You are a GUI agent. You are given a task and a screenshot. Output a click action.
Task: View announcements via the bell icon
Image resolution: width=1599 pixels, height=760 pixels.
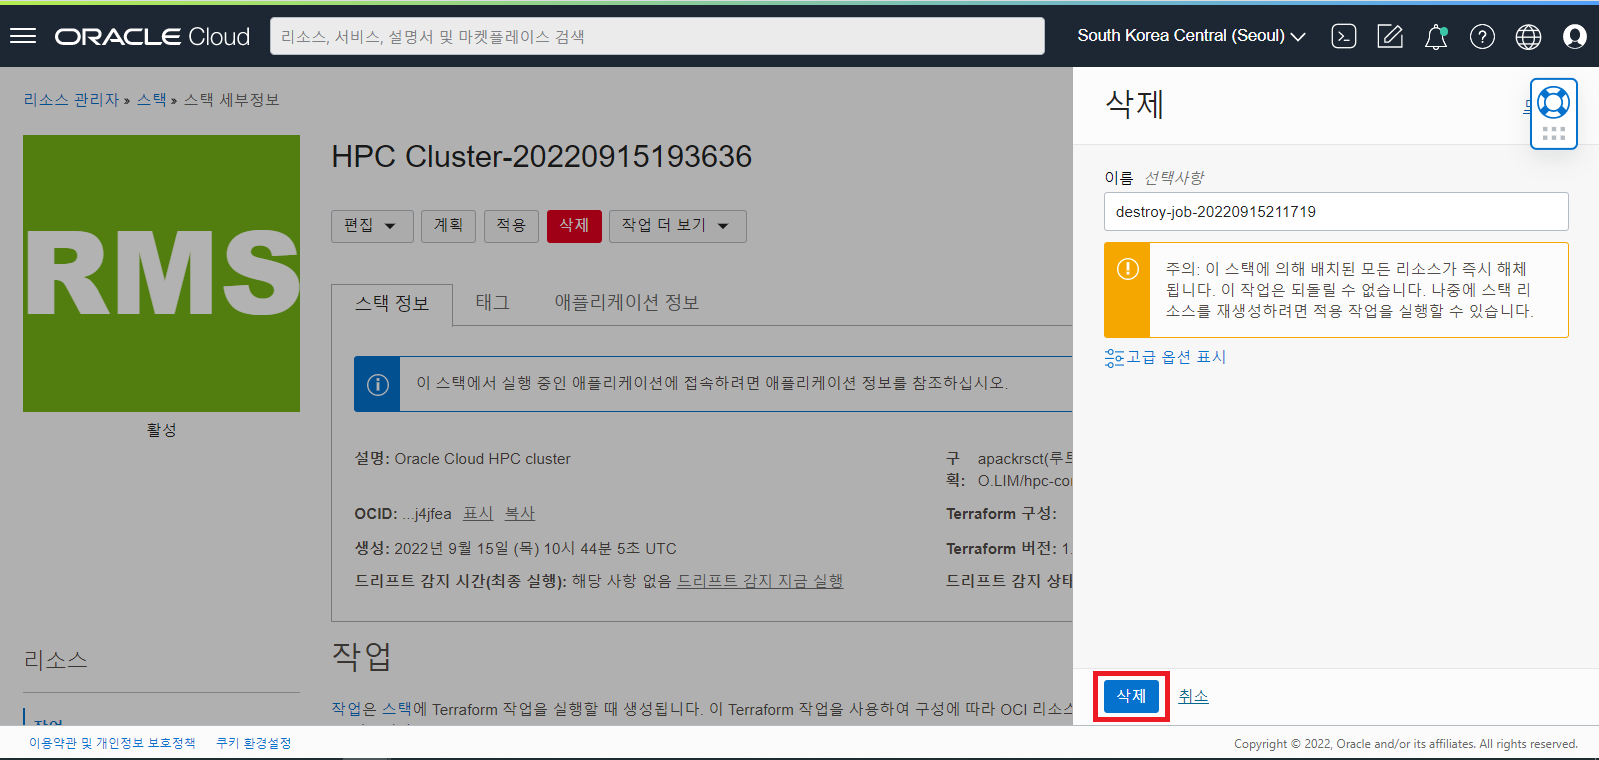tap(1436, 37)
